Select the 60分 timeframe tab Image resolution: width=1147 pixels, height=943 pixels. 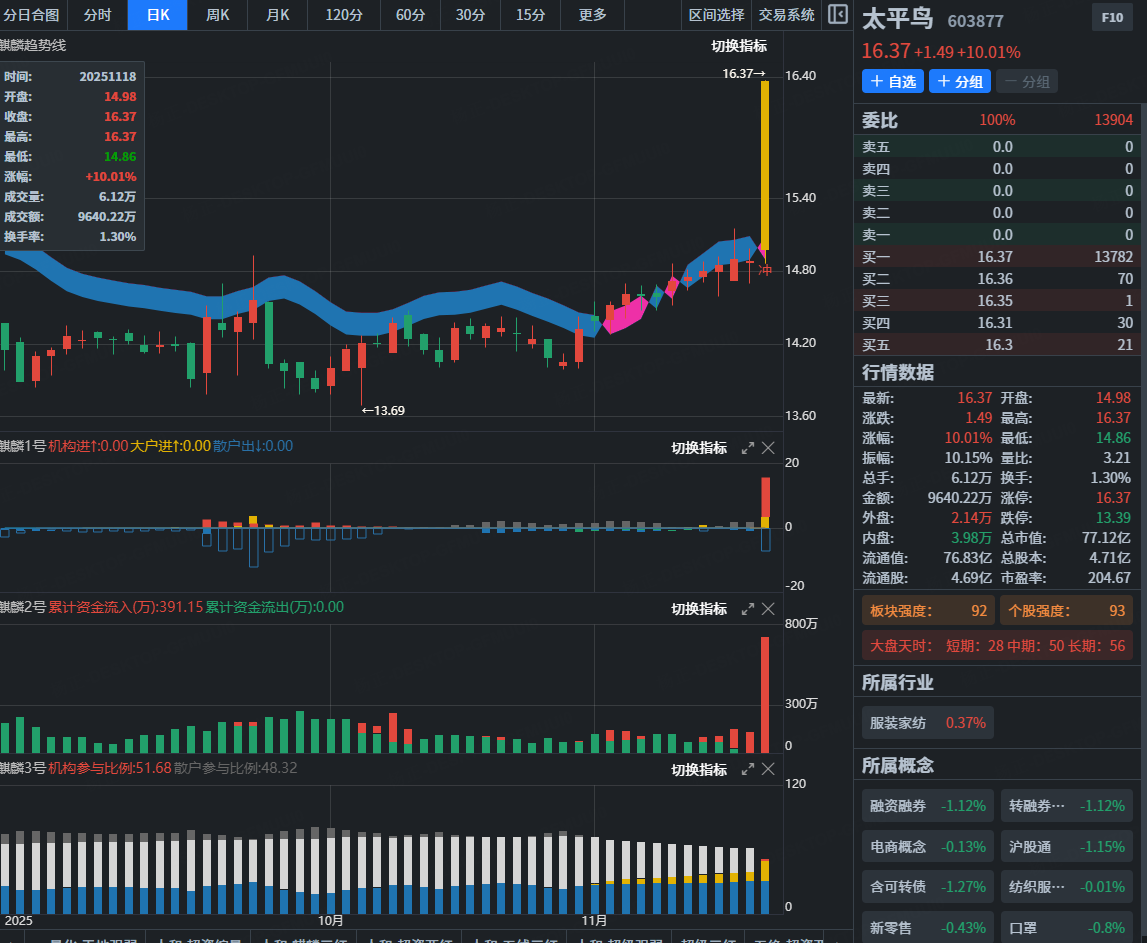(x=410, y=15)
